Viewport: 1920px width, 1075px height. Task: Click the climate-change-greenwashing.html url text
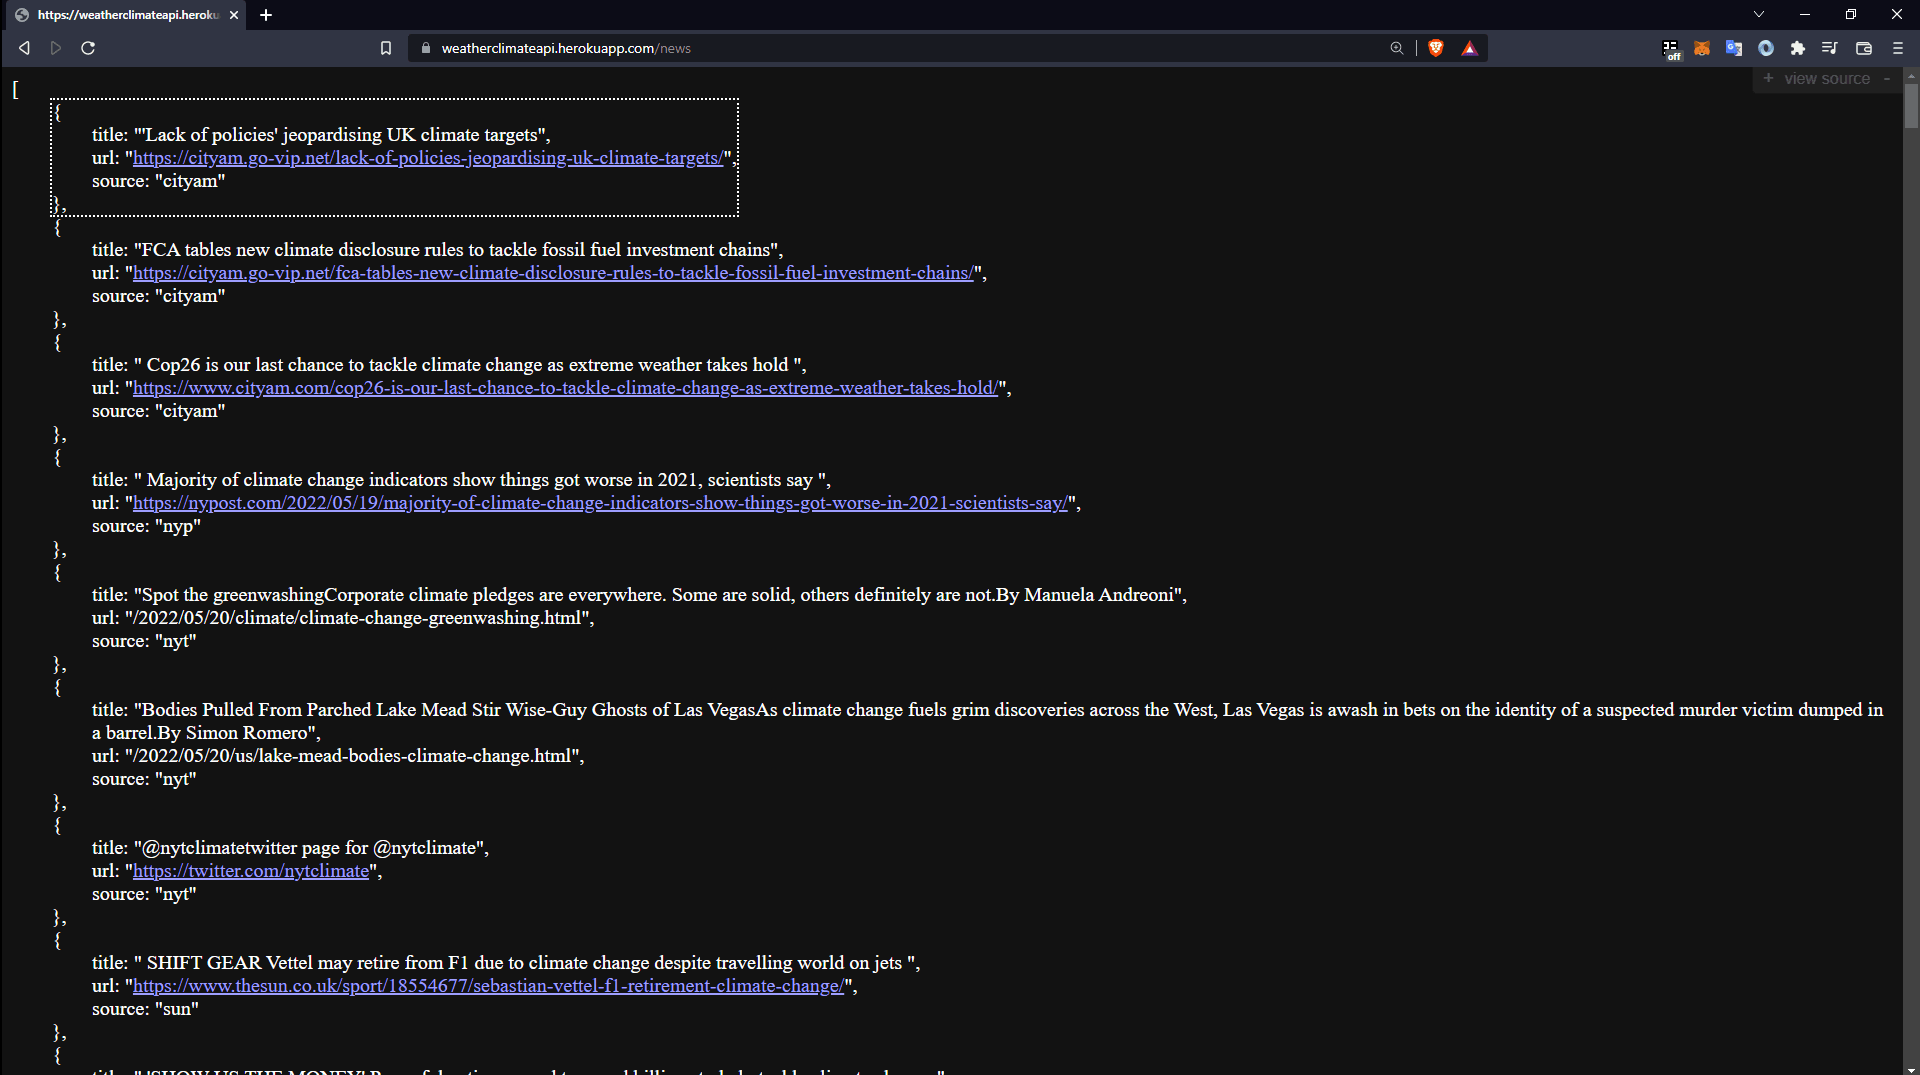tap(358, 618)
